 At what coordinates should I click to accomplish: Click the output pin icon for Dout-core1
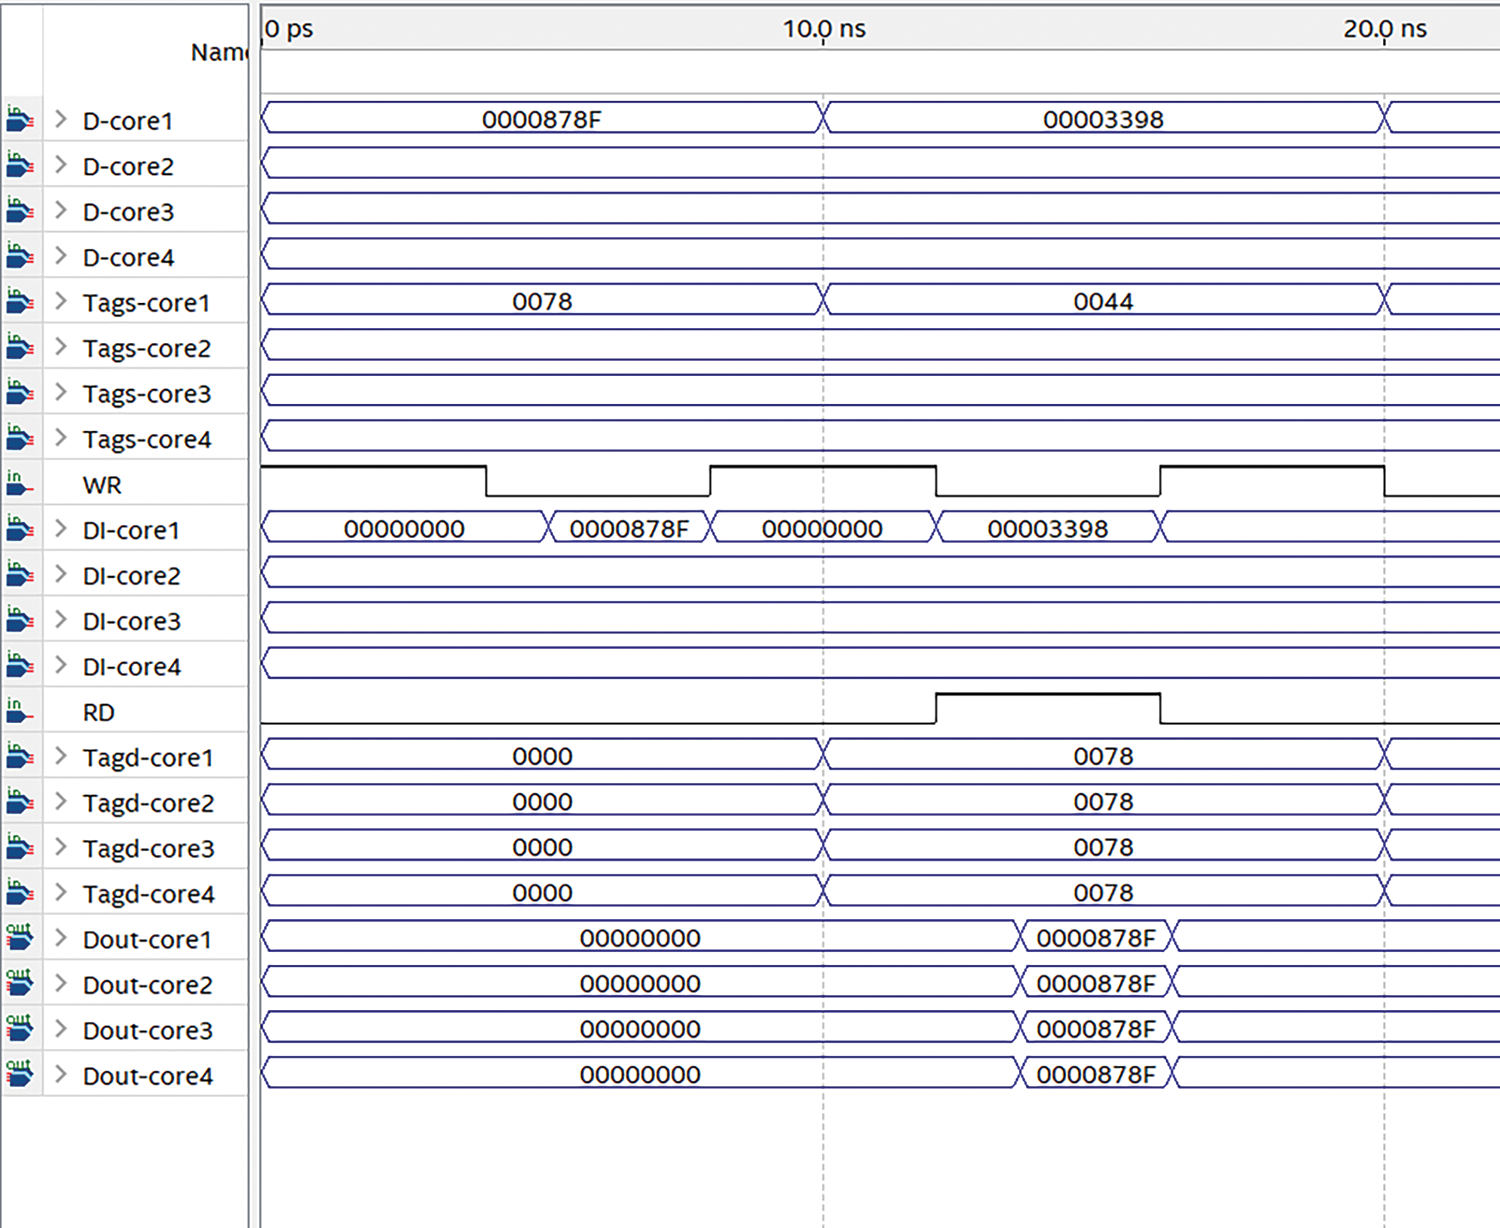click(x=20, y=939)
